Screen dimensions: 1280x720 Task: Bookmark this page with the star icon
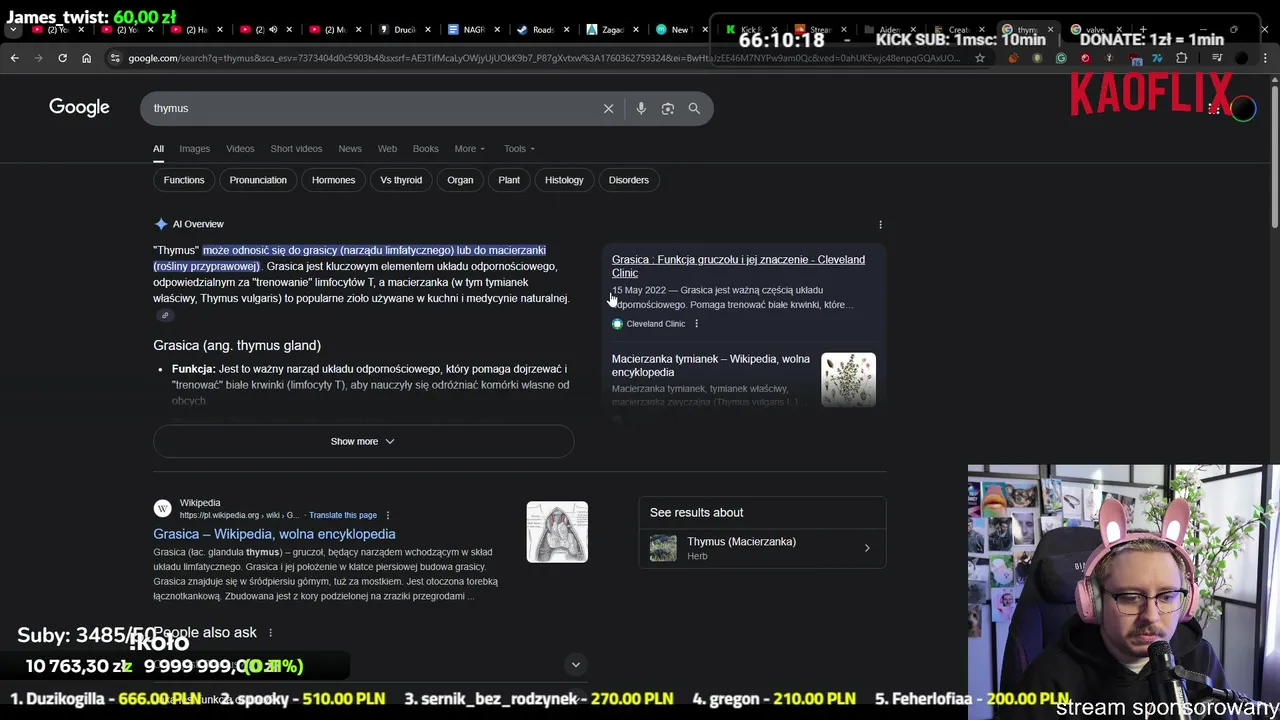[980, 58]
